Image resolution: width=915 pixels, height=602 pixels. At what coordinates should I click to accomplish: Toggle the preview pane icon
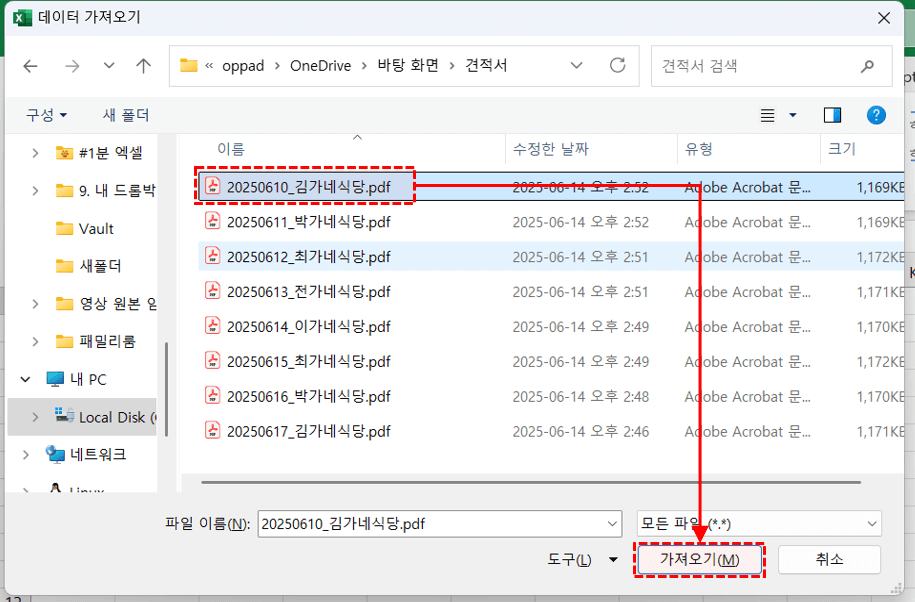(831, 115)
